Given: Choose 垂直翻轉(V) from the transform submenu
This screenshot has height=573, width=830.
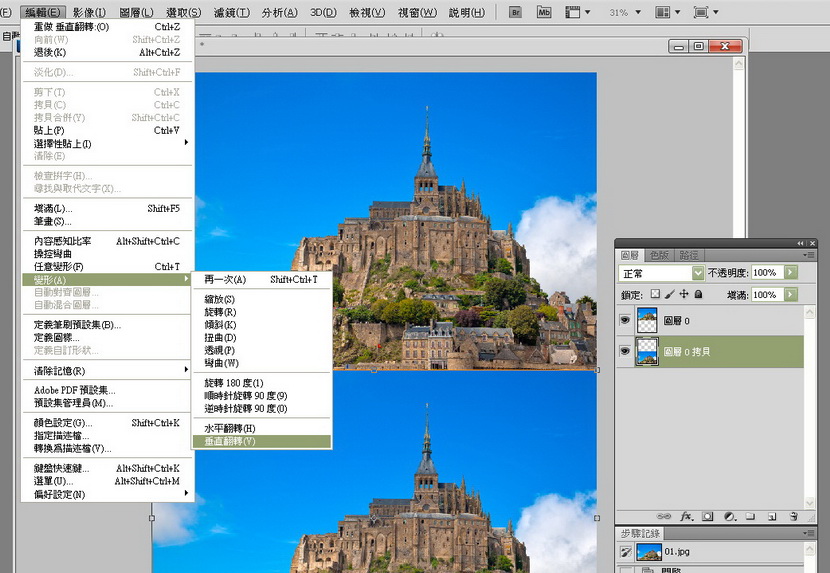Looking at the screenshot, I should (x=261, y=441).
